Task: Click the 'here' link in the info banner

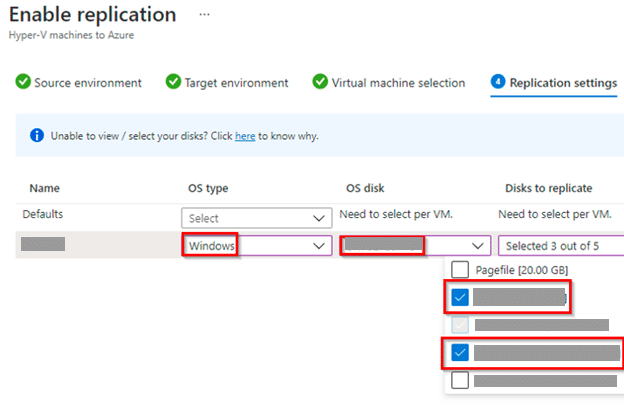Action: tap(245, 136)
